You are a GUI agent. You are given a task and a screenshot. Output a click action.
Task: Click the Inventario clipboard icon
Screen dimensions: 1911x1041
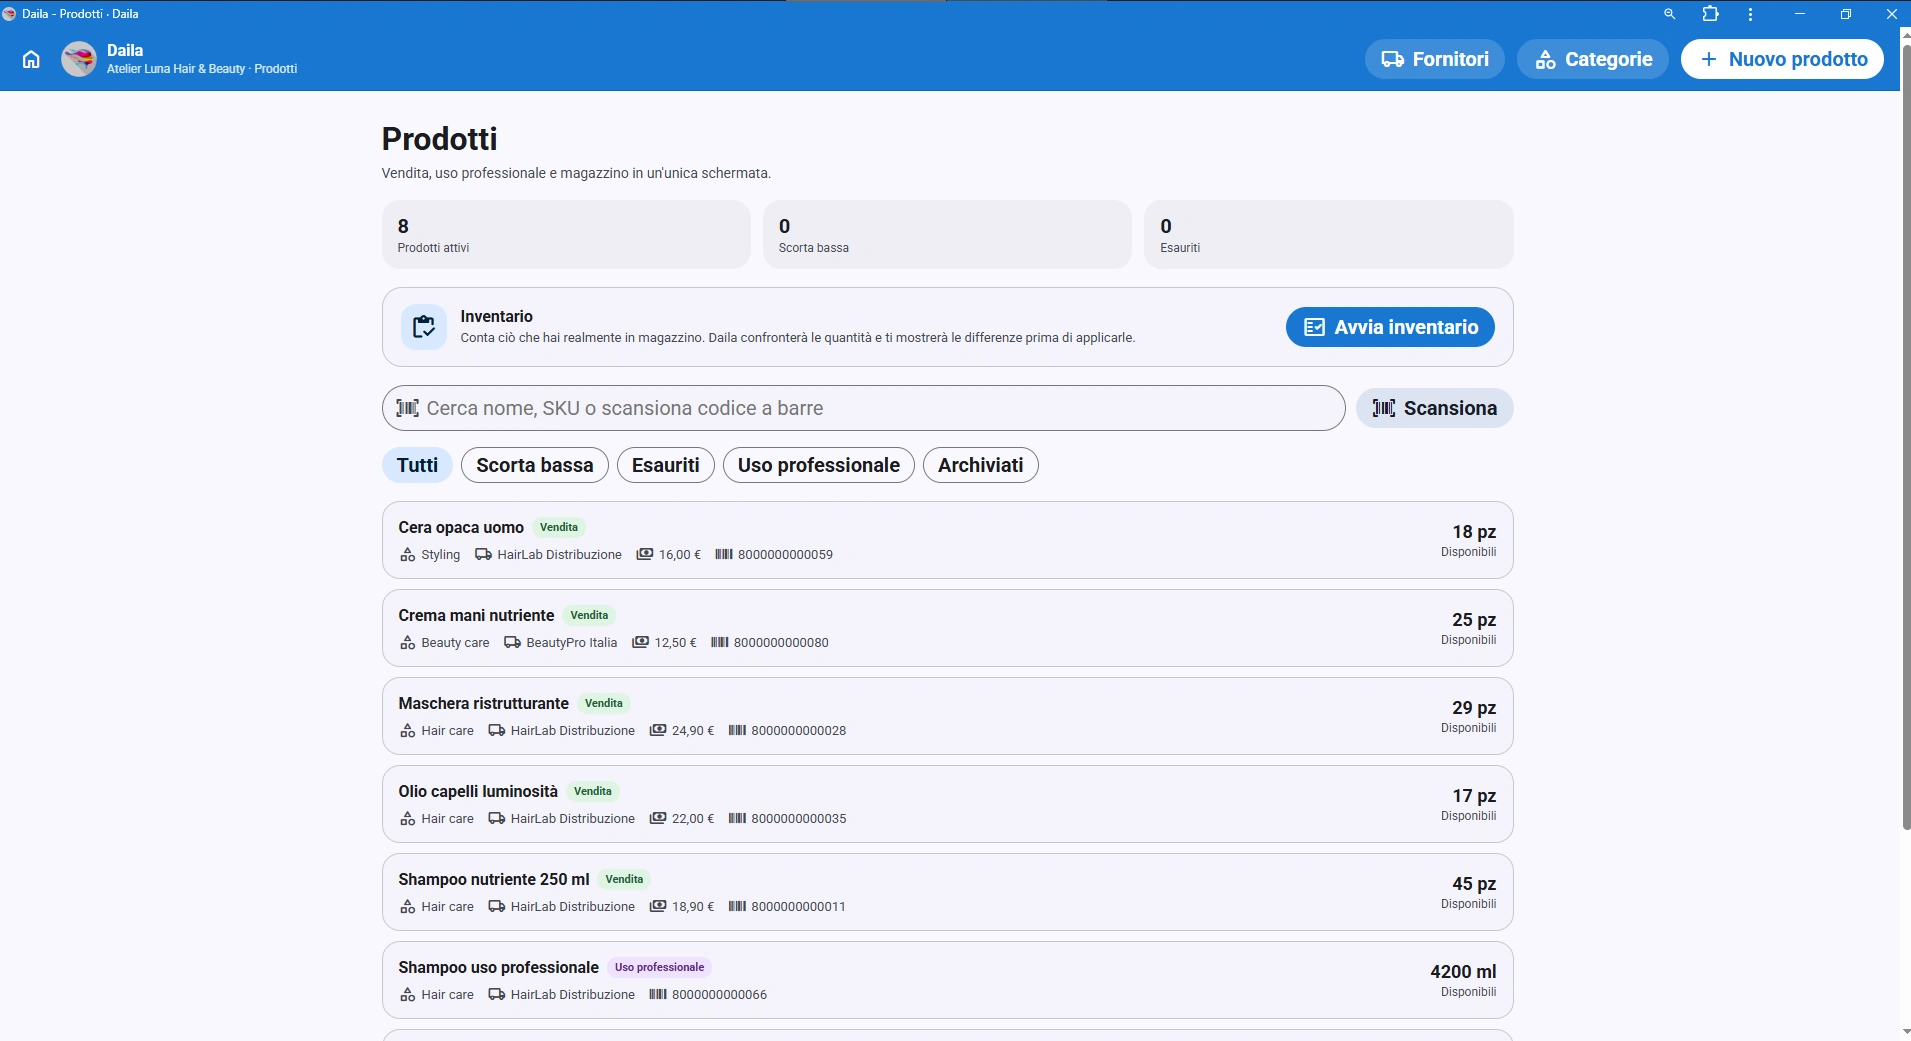[x=424, y=327]
